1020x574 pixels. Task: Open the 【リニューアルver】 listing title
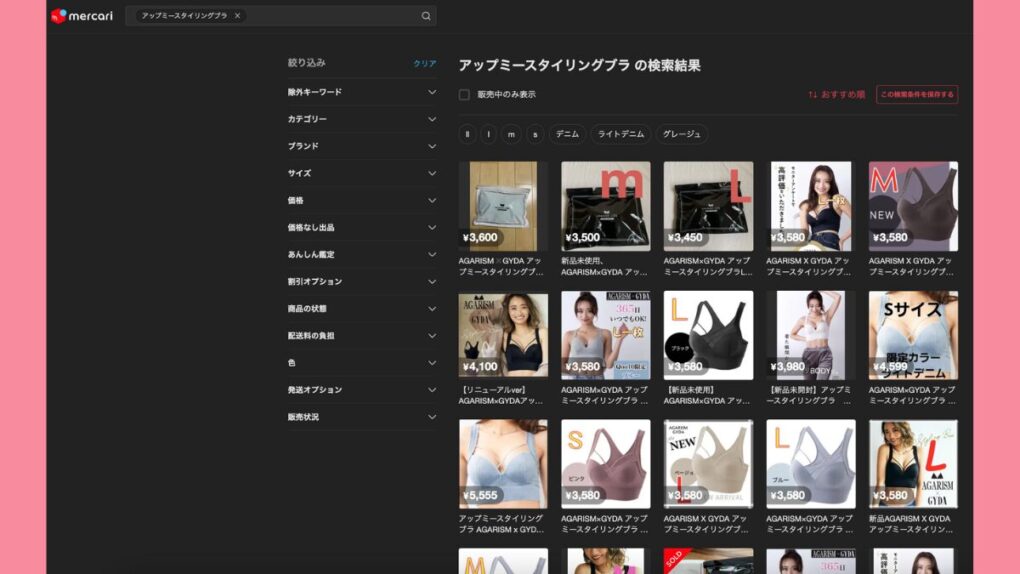(501, 395)
